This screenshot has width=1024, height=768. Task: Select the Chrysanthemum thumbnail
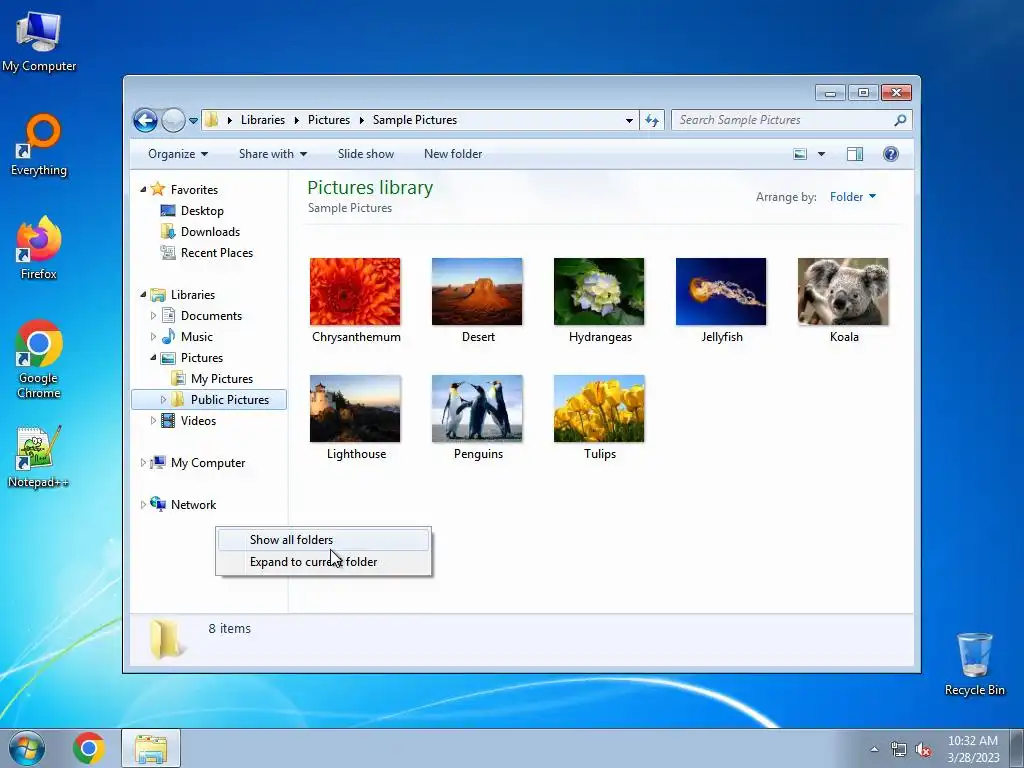(x=355, y=291)
